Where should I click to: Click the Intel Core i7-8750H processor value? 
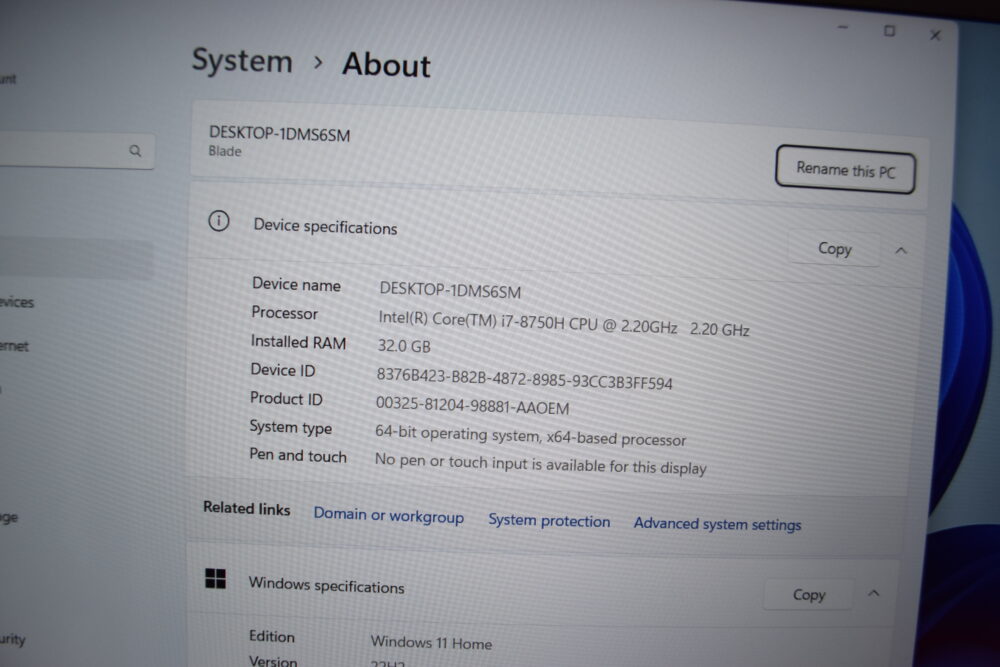(564, 323)
